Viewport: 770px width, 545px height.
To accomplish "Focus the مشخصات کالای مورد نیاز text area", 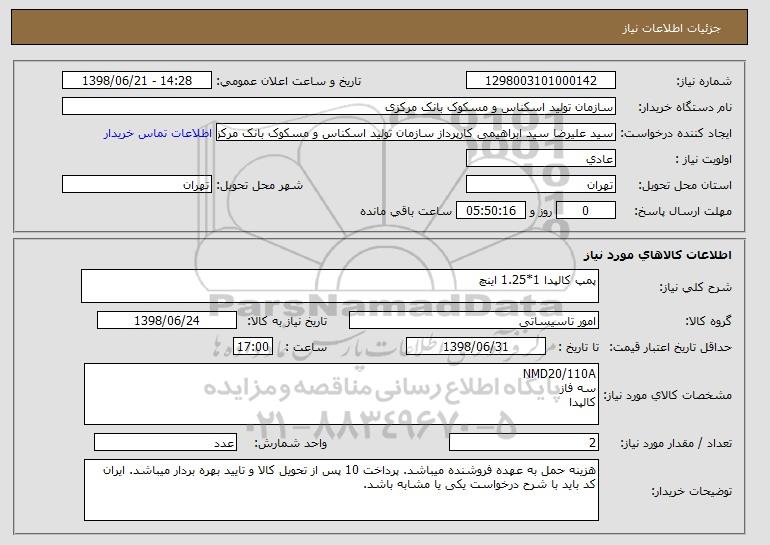I will (341, 394).
